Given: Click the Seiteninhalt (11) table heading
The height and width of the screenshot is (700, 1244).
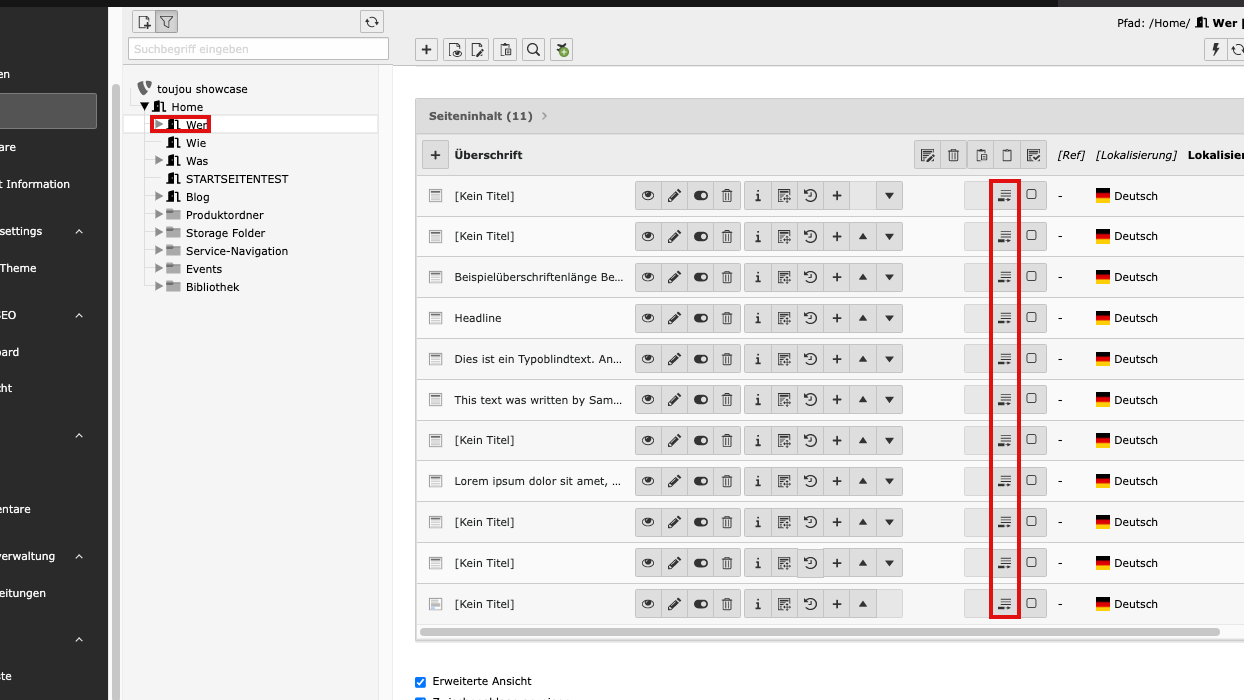Looking at the screenshot, I should pyautogui.click(x=481, y=116).
